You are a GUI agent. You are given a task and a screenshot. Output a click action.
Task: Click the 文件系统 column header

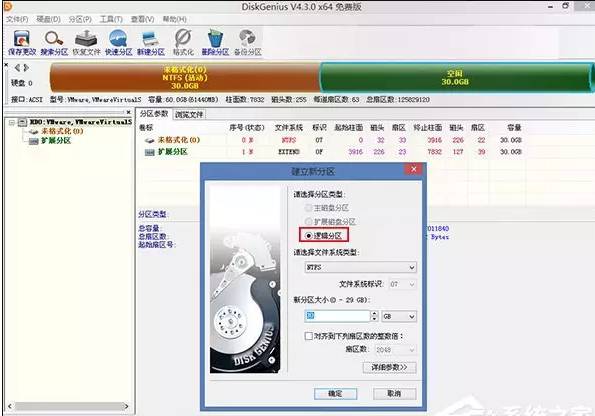click(289, 128)
